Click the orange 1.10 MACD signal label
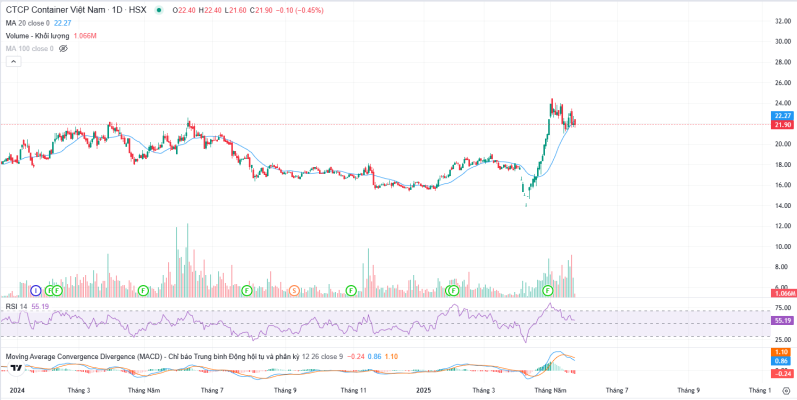797x400 pixels. click(783, 352)
